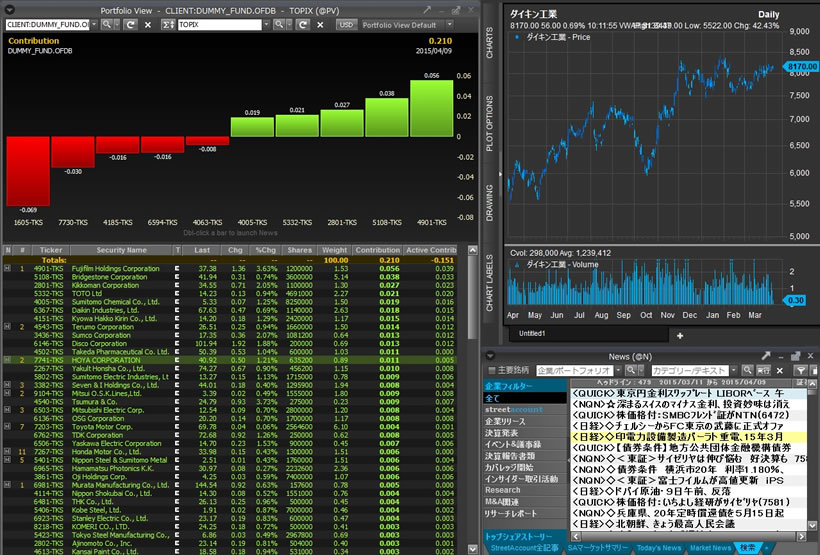Open the news filter funnel icon
This screenshot has width=820, height=555.
click(801, 370)
